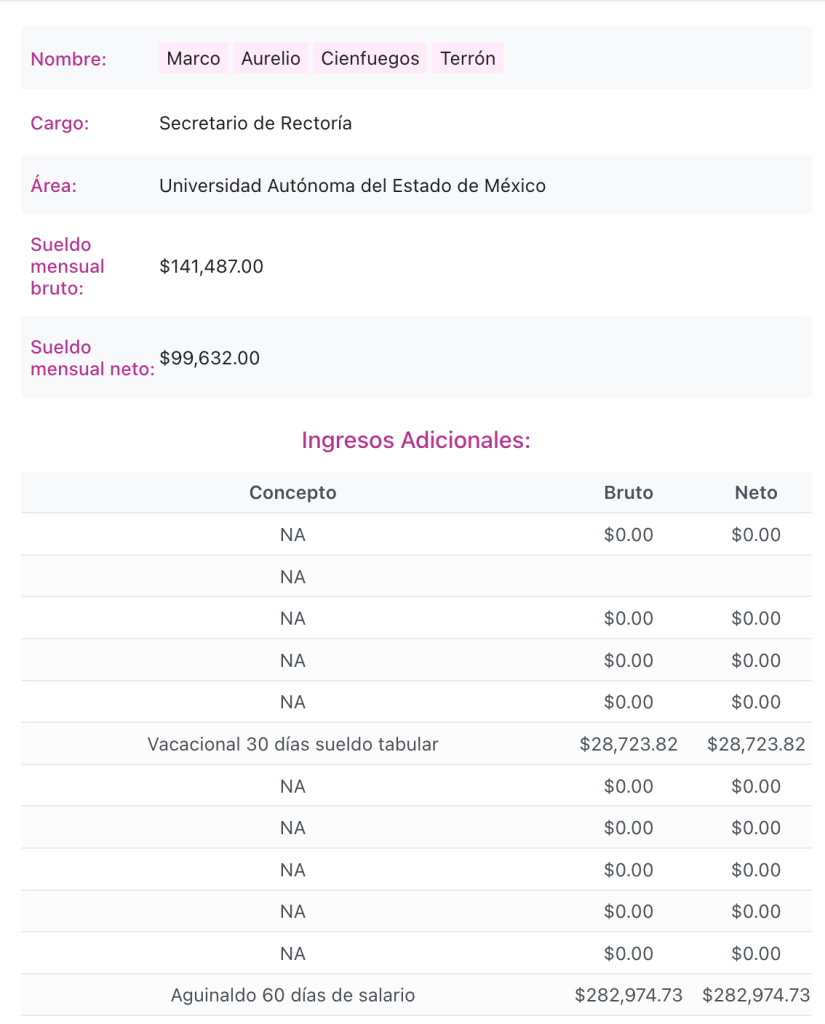Image resolution: width=825 pixels, height=1024 pixels.
Task: Click the "Sueldo mensual bruto" label
Action: tap(68, 267)
